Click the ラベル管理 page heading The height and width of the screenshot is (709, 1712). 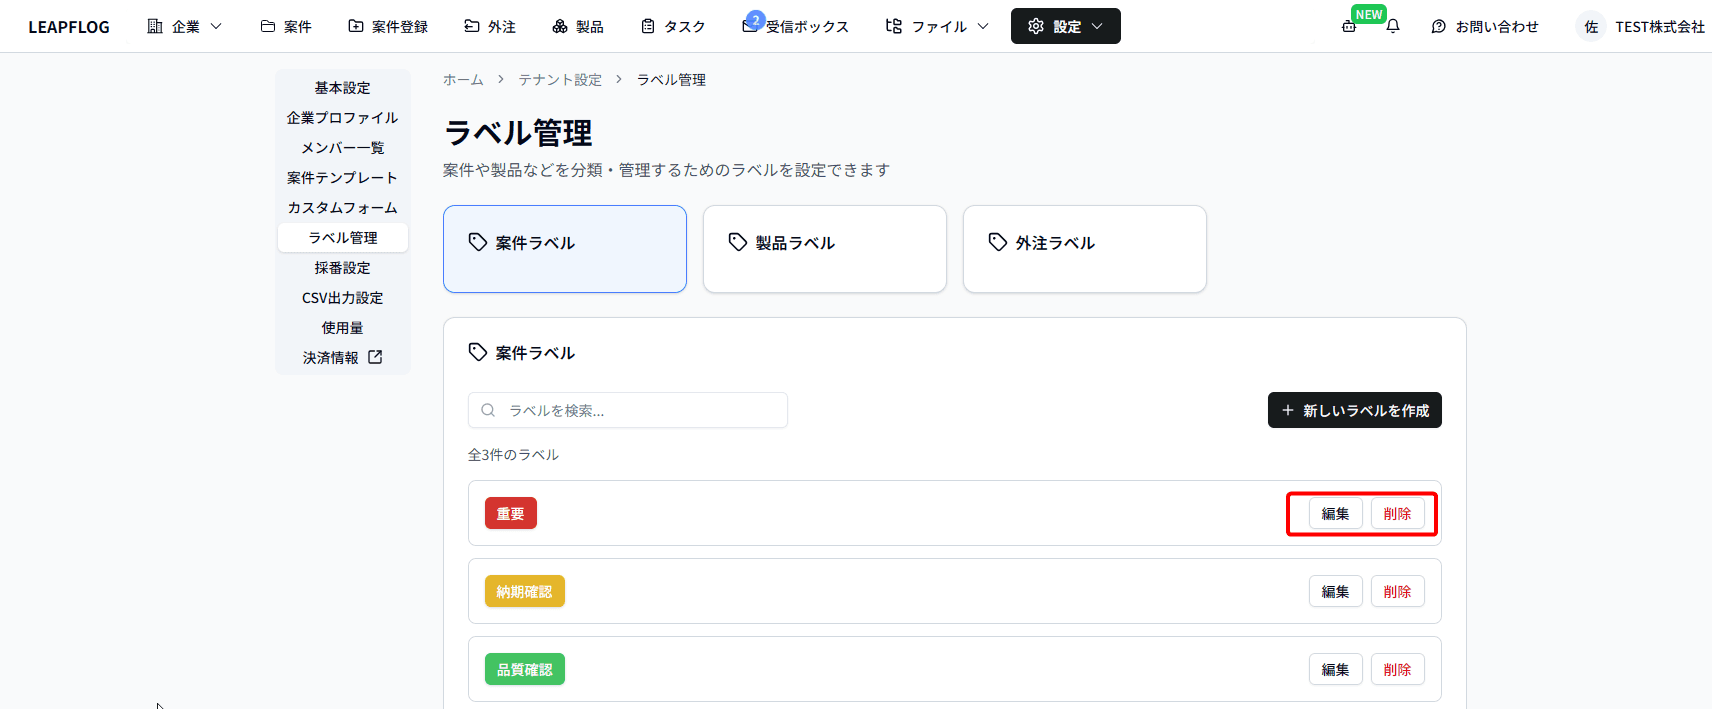click(518, 133)
